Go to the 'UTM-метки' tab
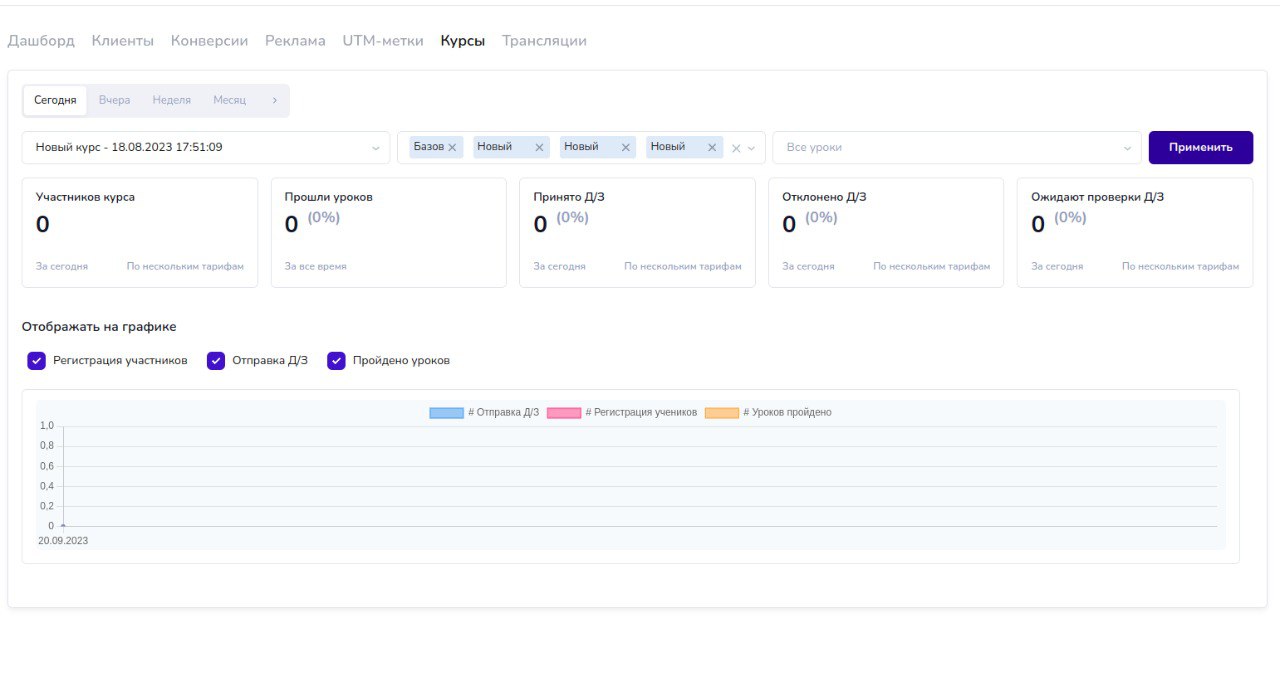 coord(383,41)
